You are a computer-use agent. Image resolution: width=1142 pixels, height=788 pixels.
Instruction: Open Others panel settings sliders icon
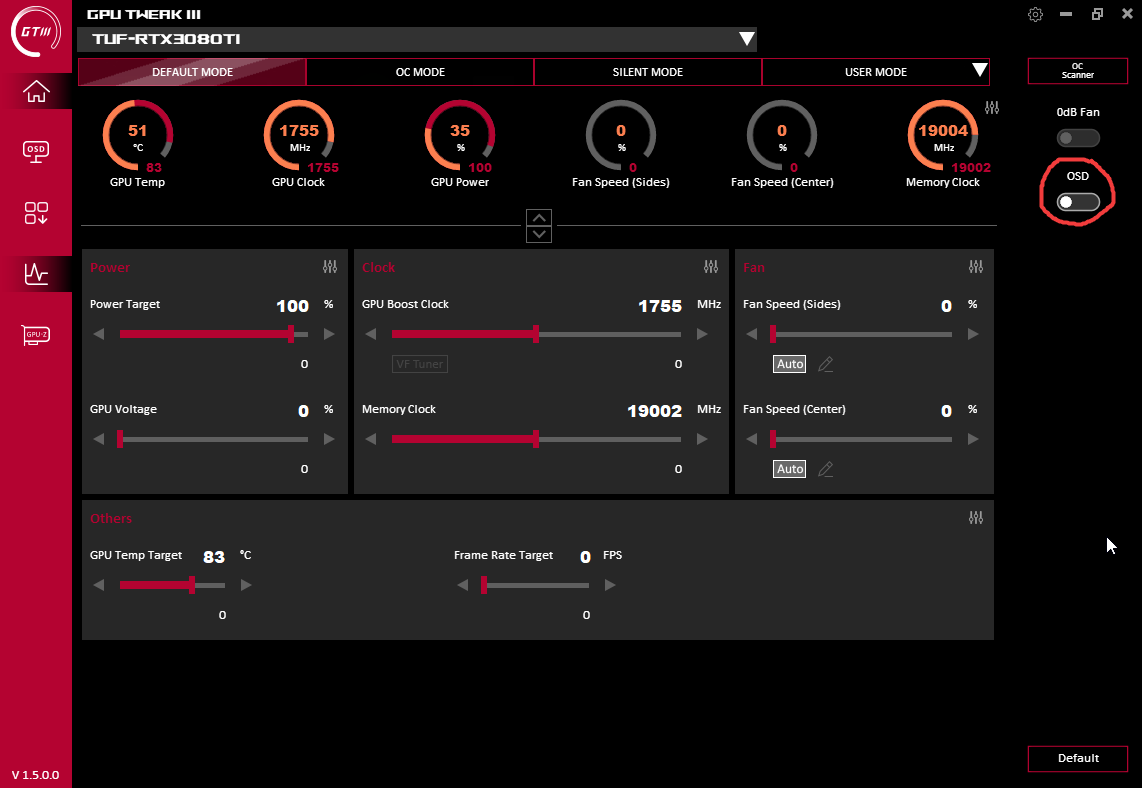coord(976,518)
